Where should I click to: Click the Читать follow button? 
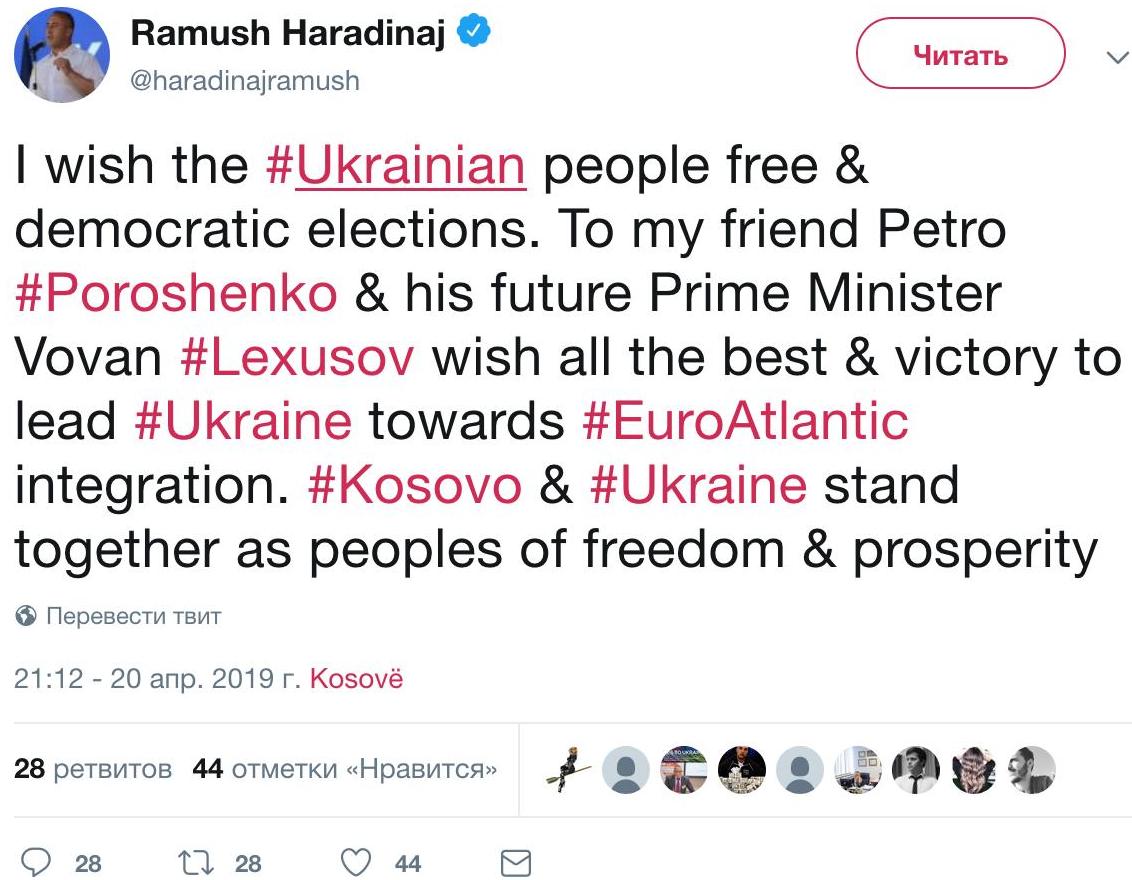(960, 53)
